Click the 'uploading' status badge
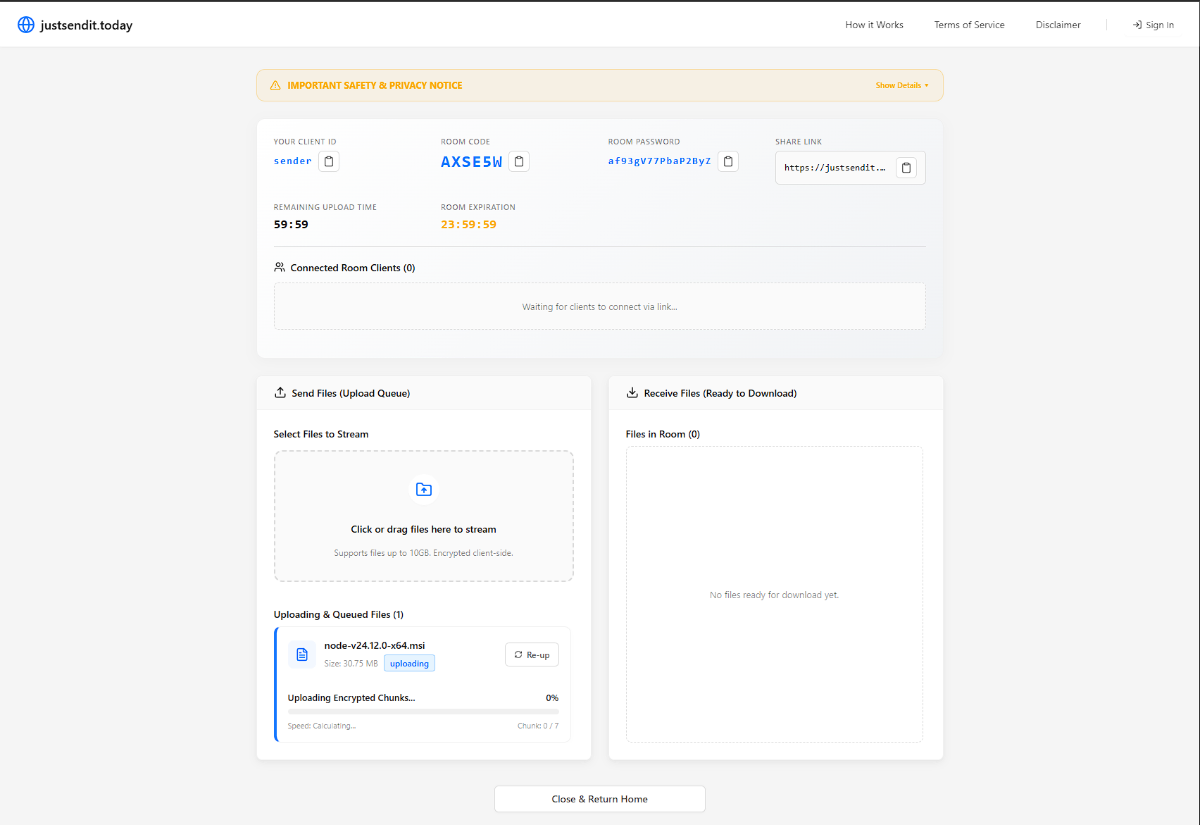The image size is (1200, 825). coord(409,663)
